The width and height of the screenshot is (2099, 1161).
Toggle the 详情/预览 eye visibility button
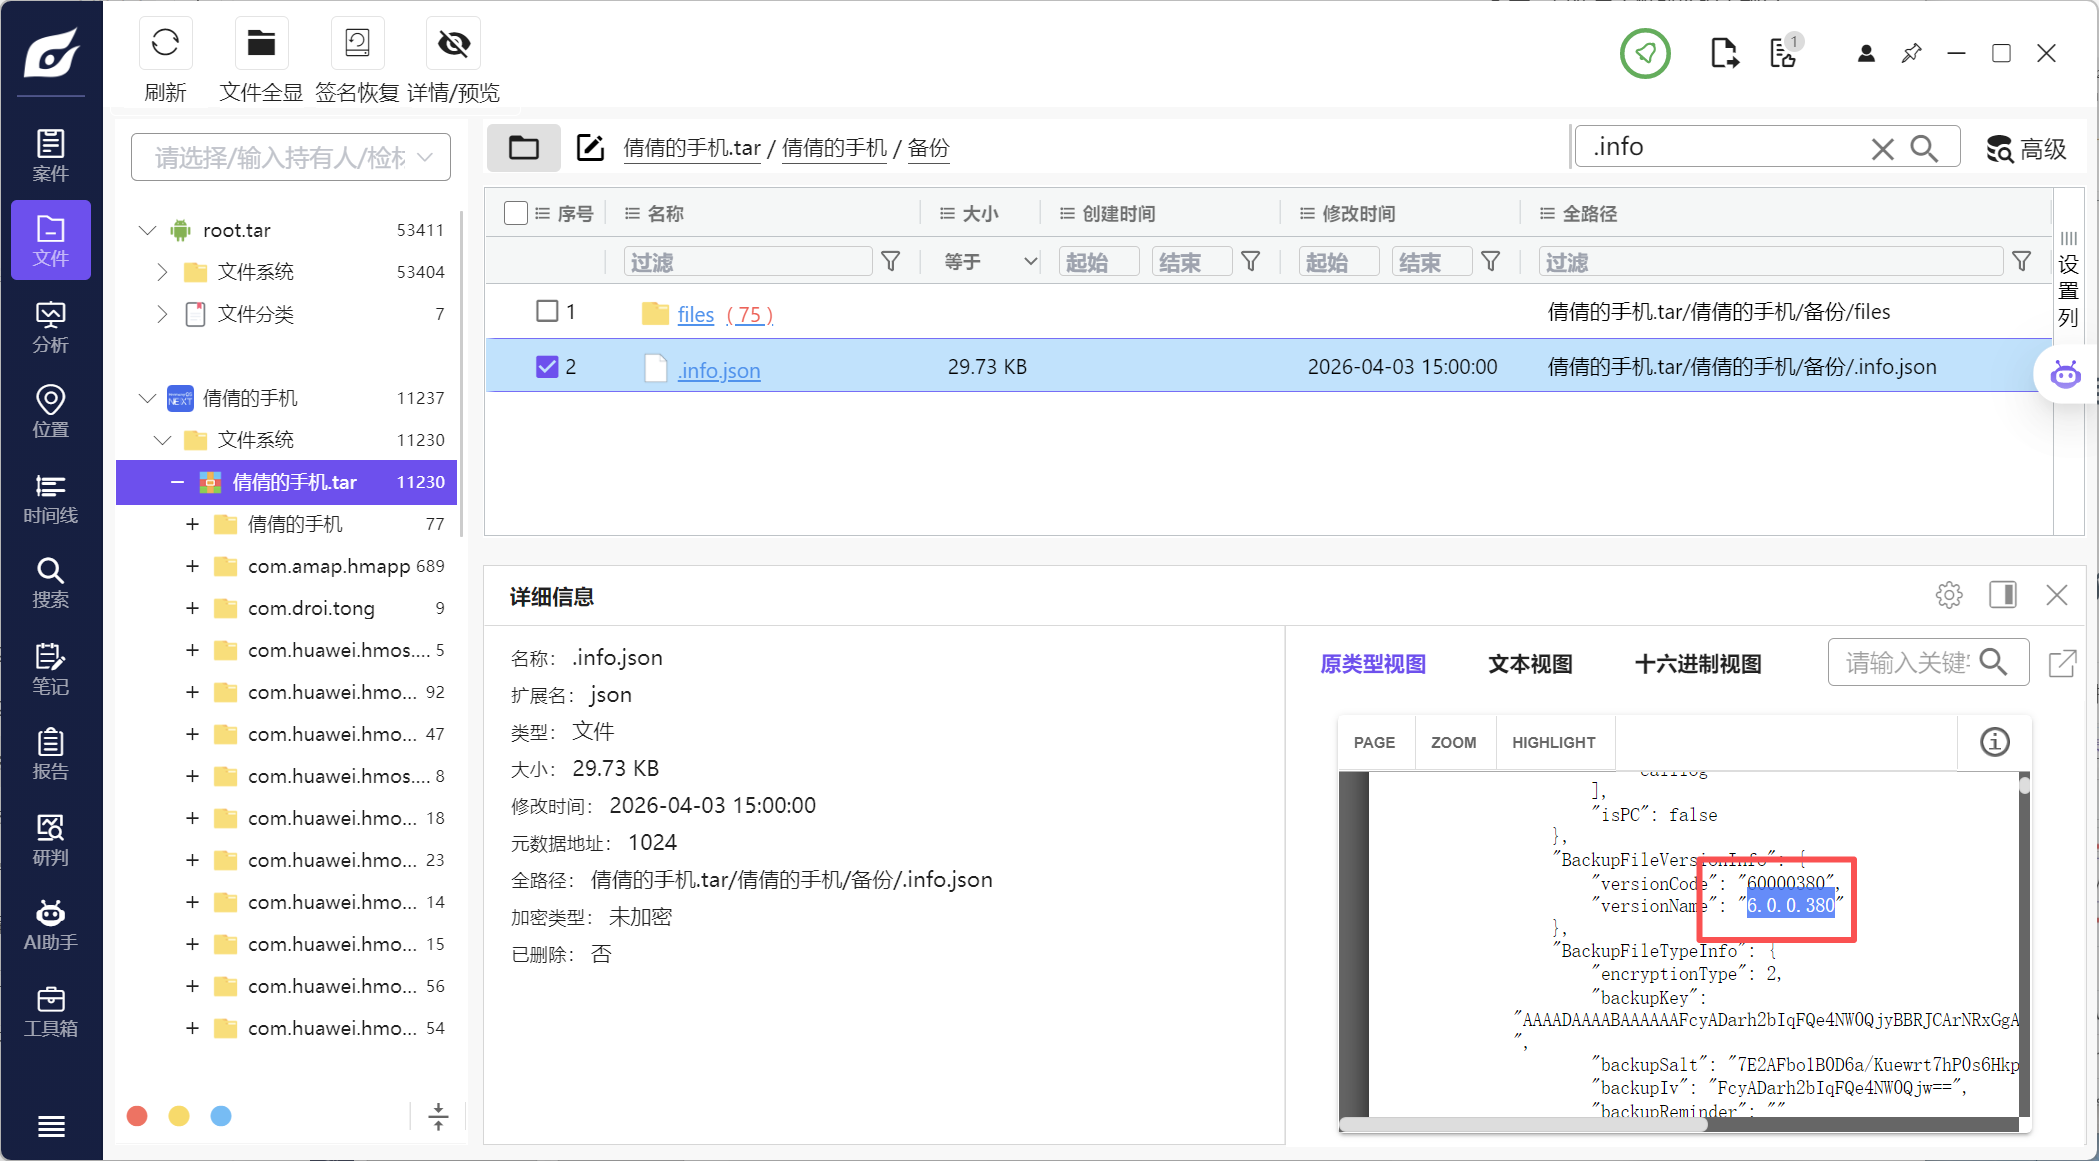pyautogui.click(x=454, y=44)
